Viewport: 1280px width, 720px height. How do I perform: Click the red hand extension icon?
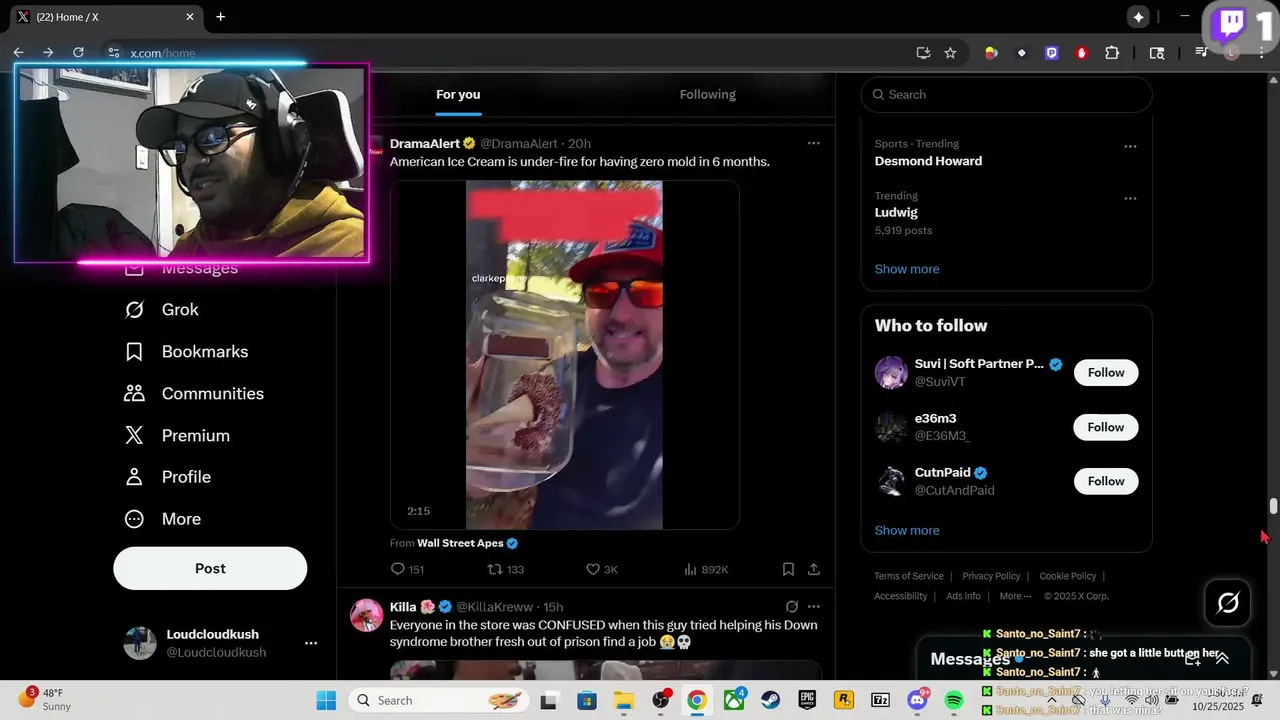(1082, 53)
